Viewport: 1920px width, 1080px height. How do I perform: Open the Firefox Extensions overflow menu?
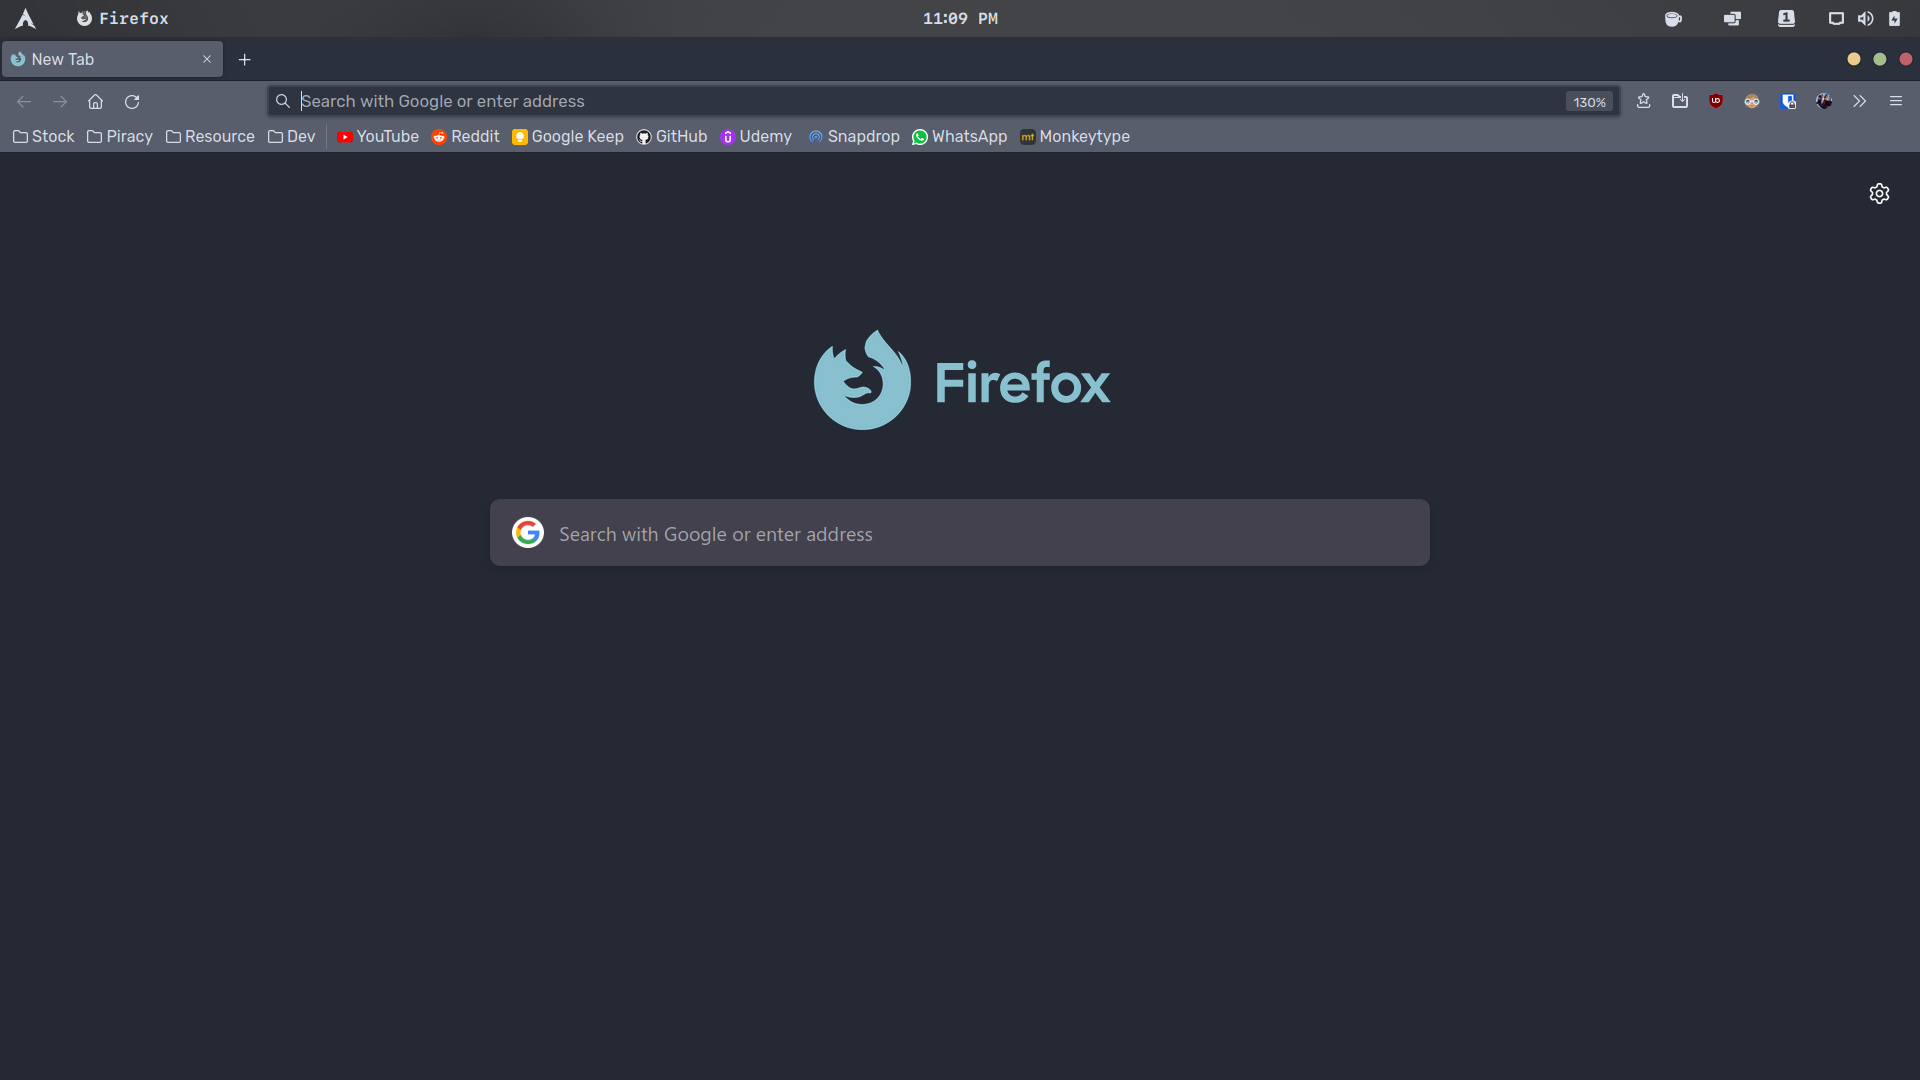click(x=1859, y=102)
